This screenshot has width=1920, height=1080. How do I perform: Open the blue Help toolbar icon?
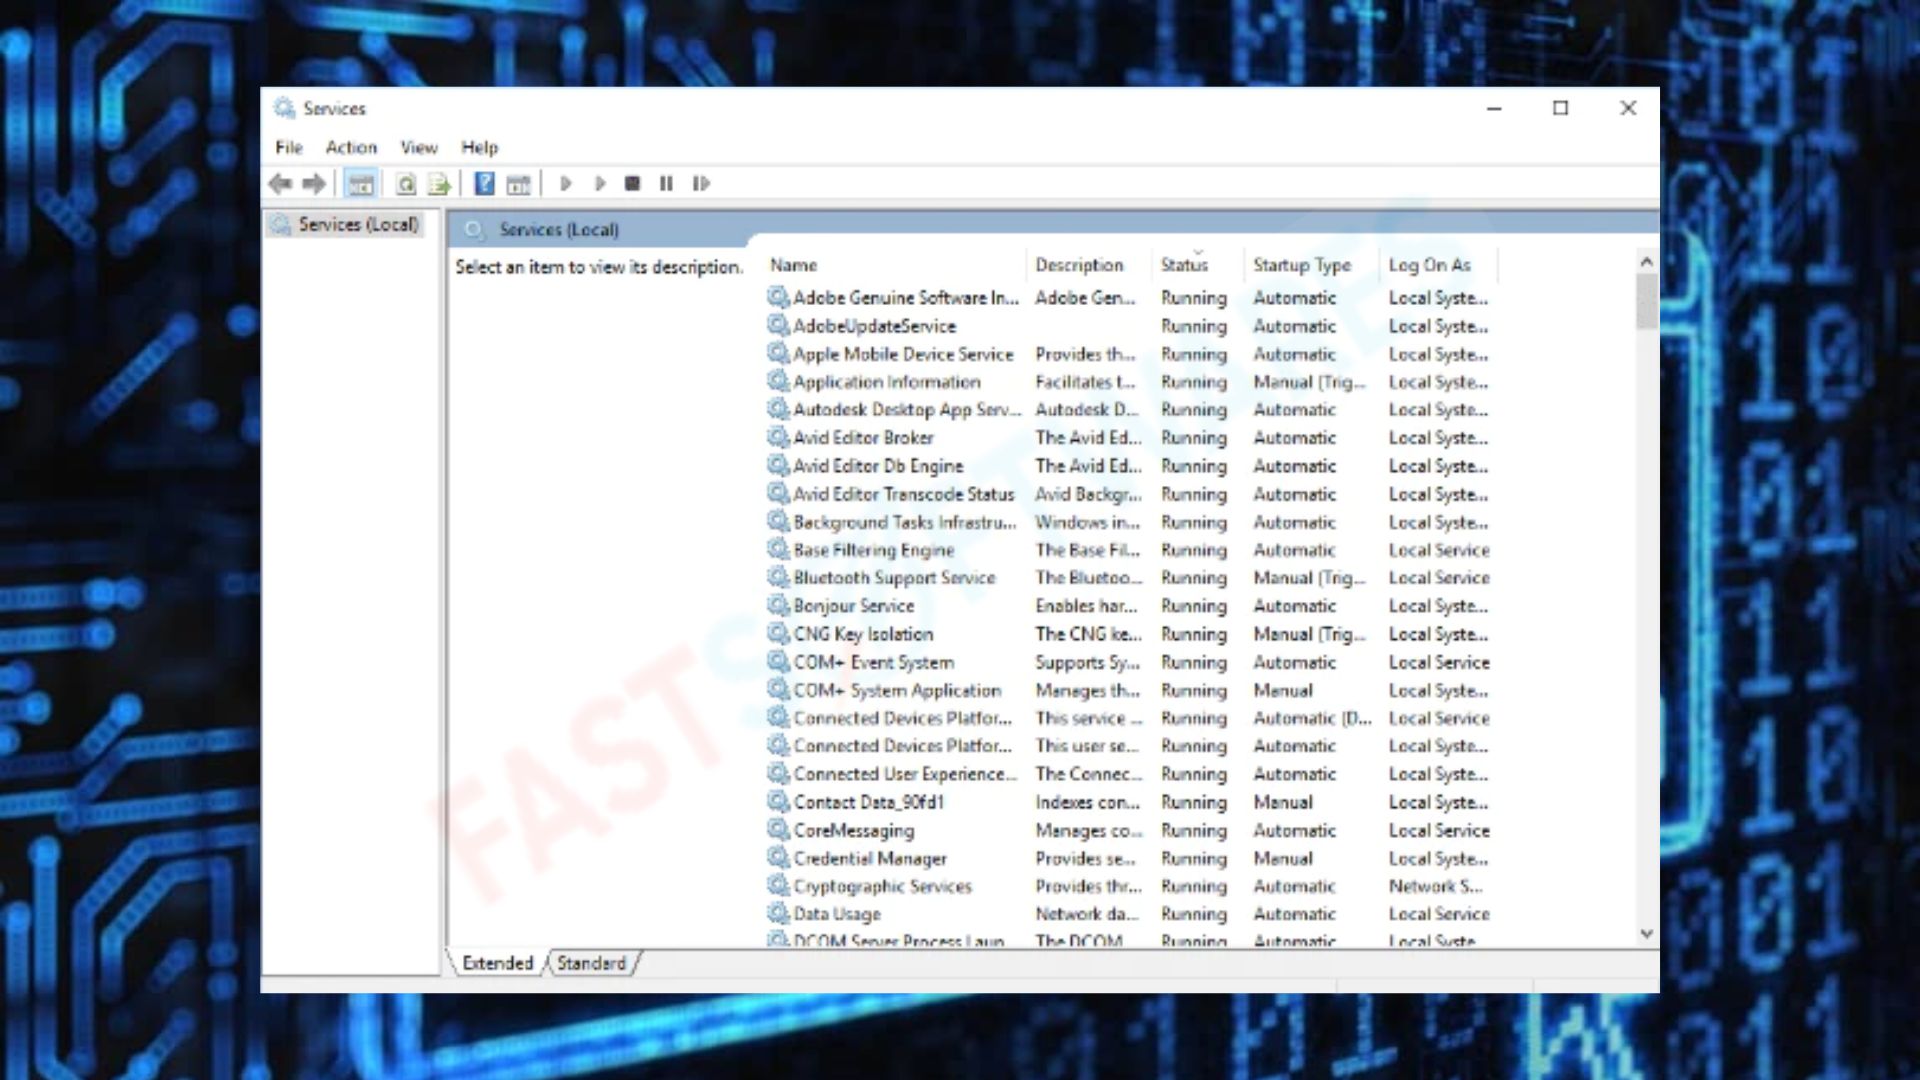click(484, 184)
